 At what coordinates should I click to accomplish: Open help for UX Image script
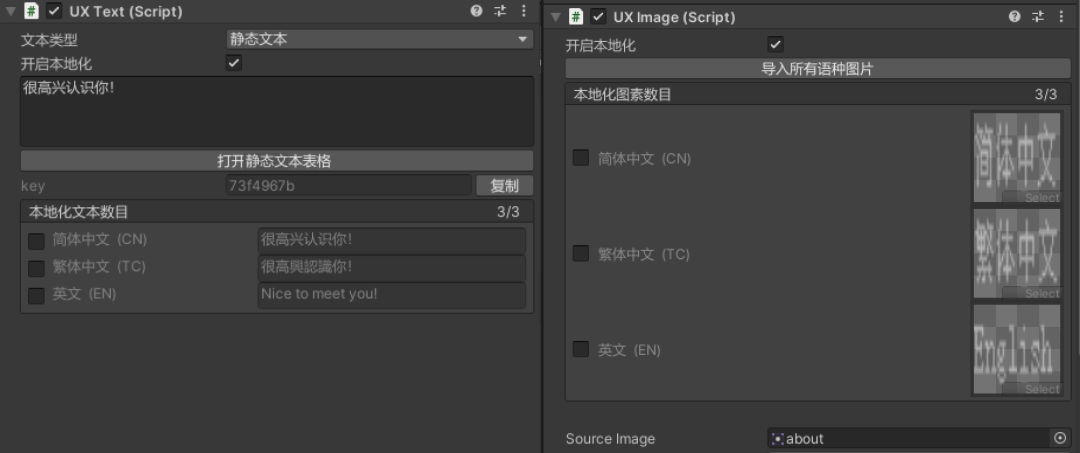[1015, 17]
